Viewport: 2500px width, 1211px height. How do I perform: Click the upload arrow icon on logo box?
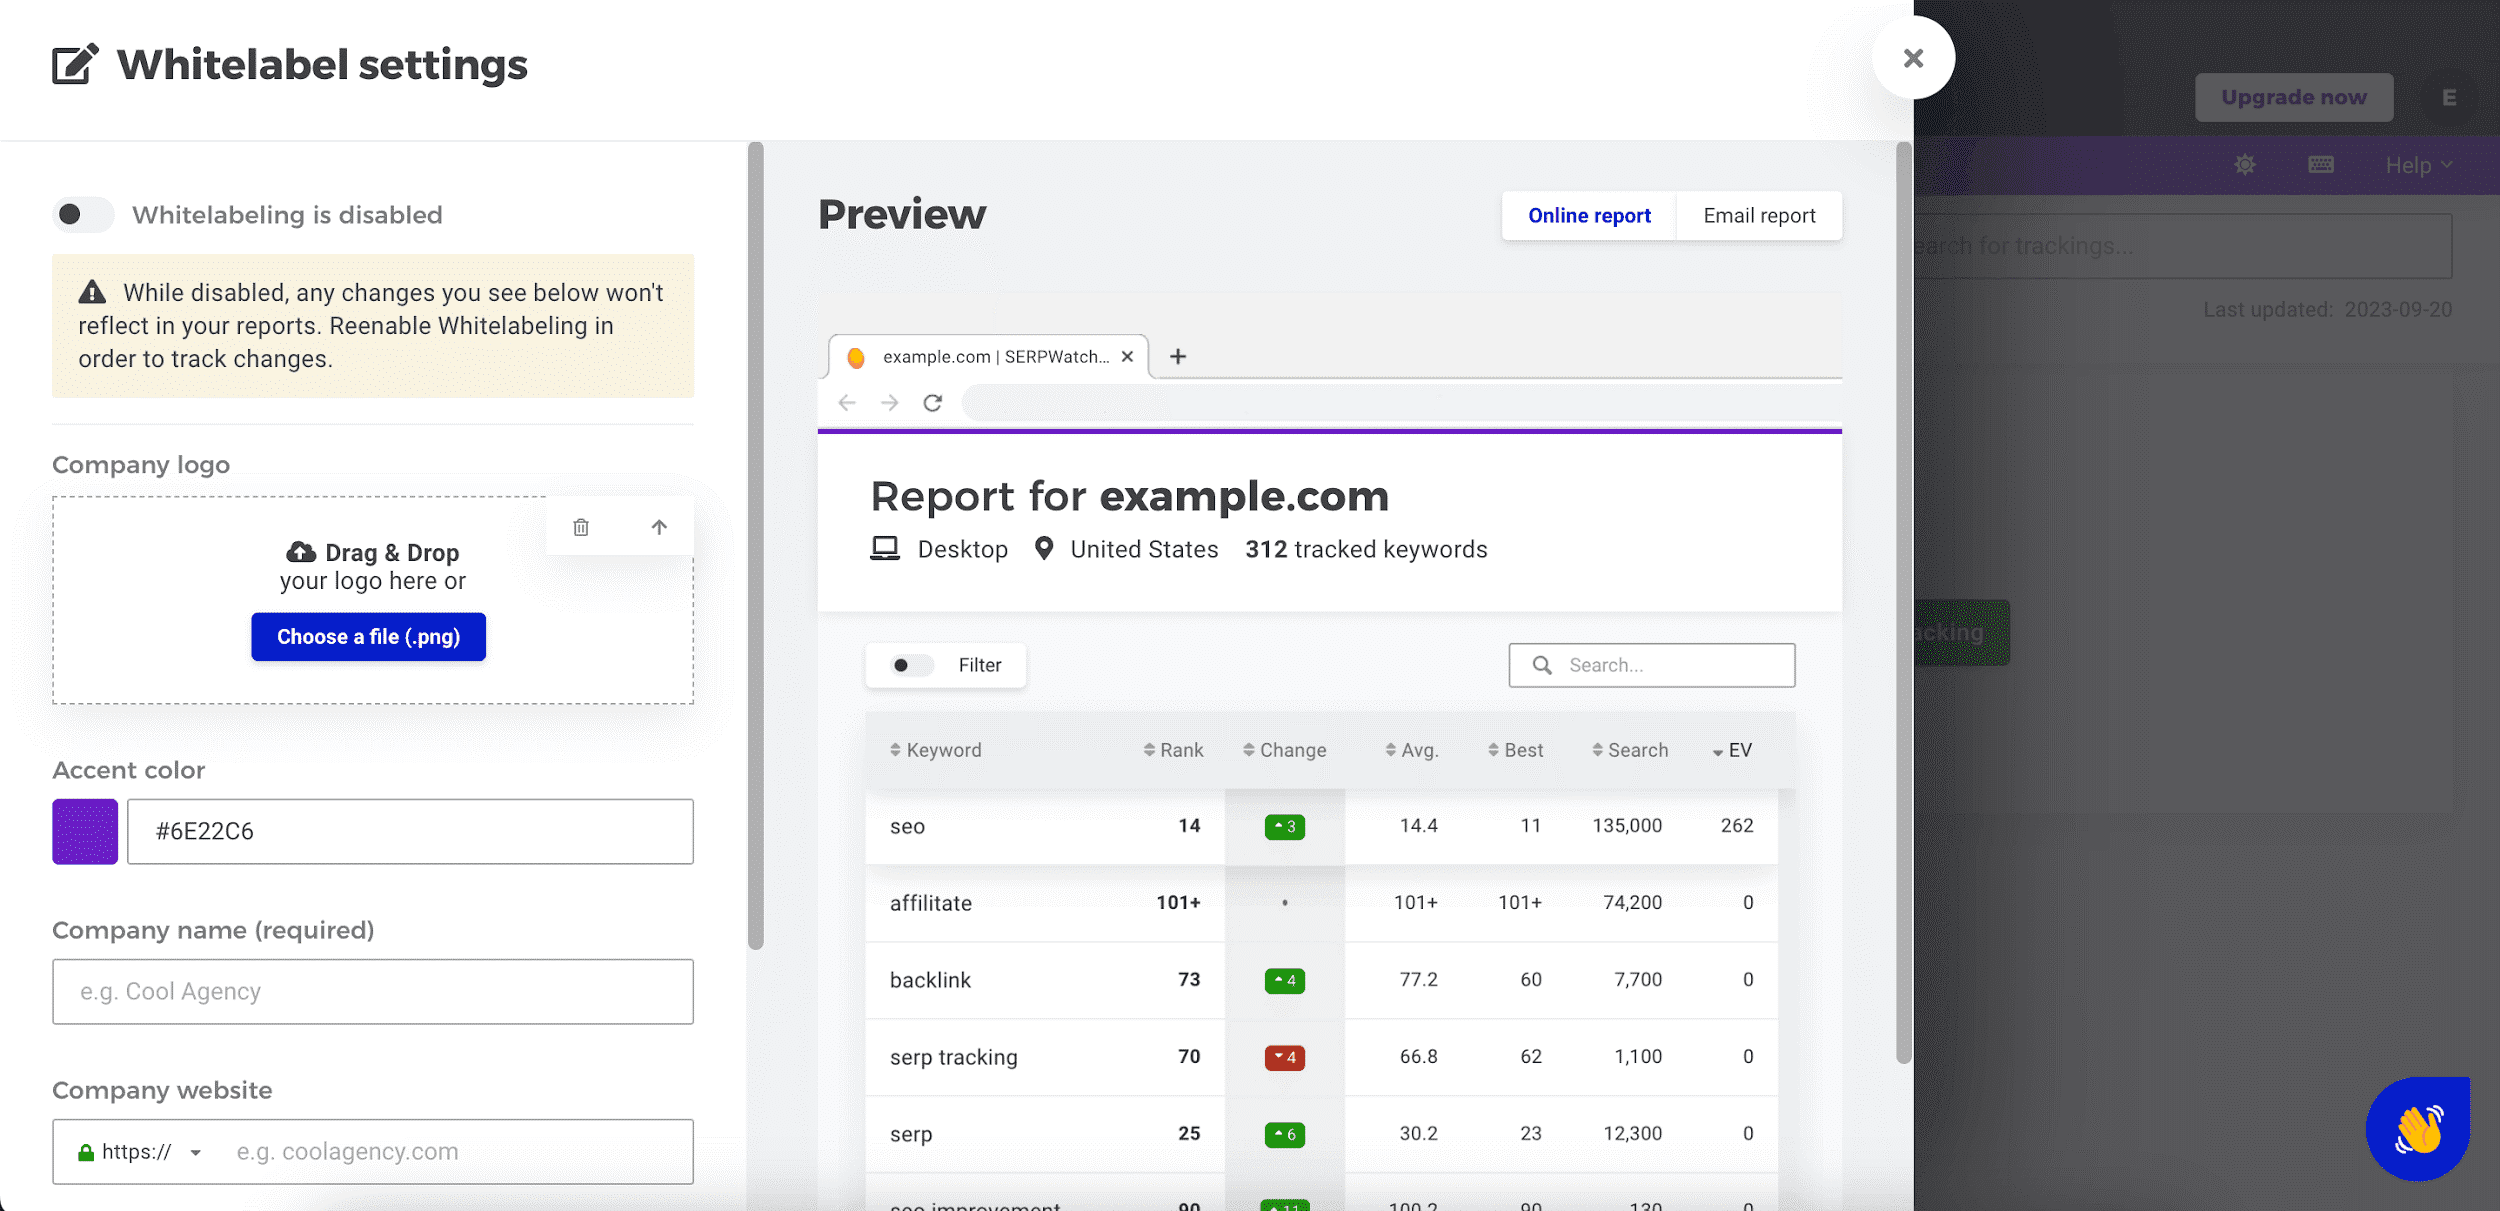(x=659, y=527)
